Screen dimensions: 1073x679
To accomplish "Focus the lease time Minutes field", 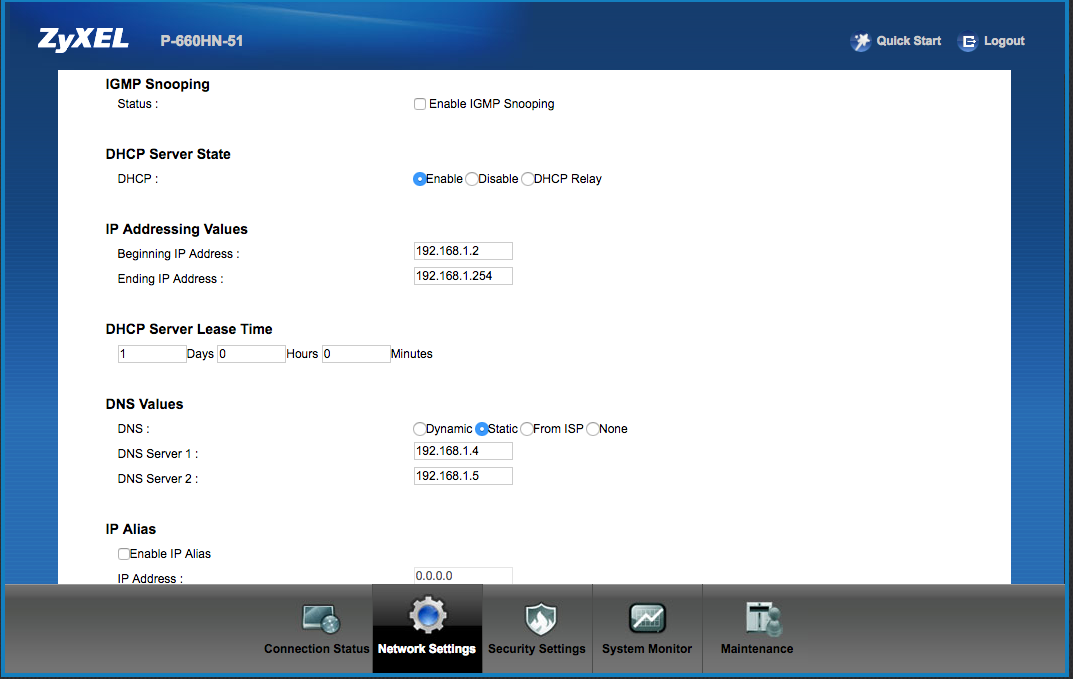I will pyautogui.click(x=356, y=354).
